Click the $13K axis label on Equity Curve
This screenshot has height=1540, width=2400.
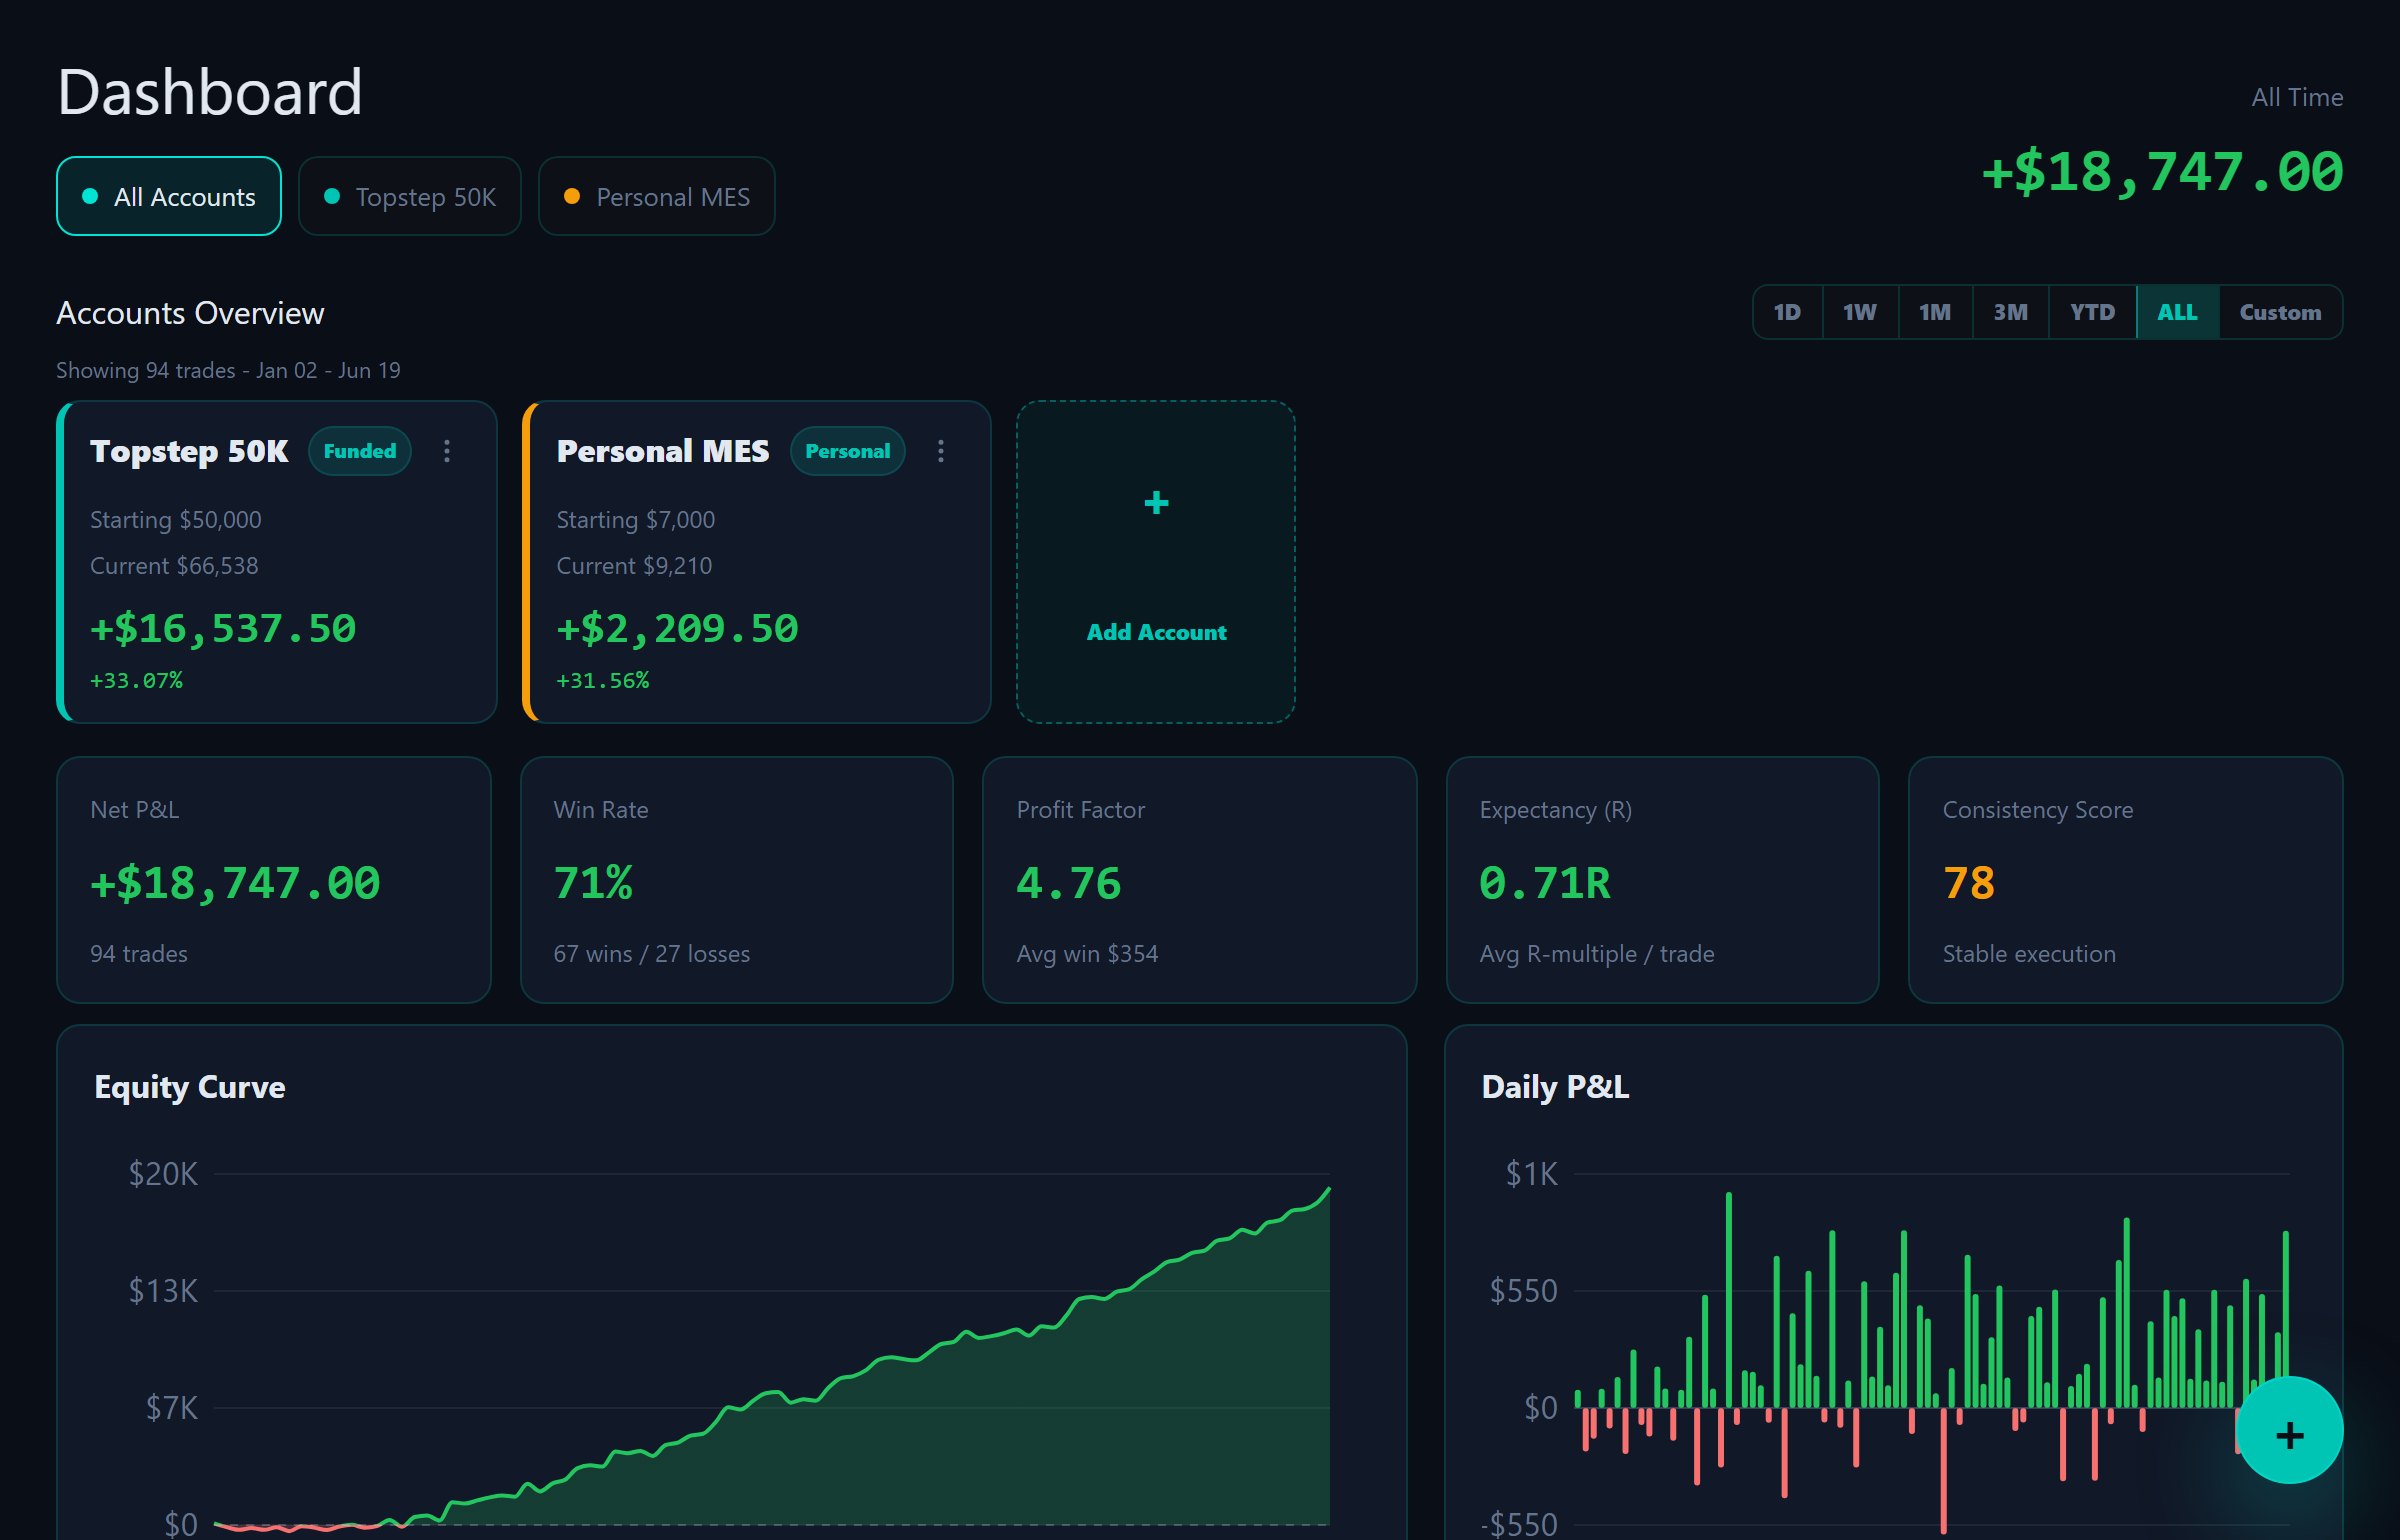point(163,1291)
